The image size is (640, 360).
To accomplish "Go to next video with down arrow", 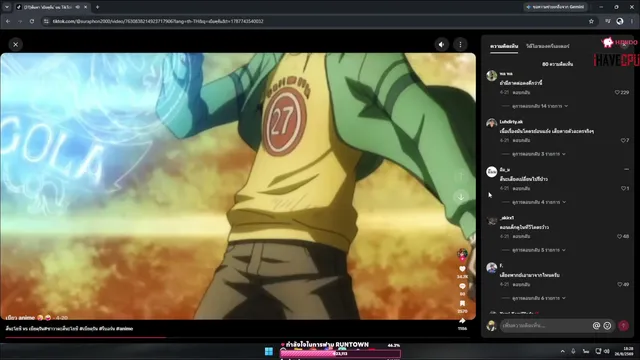I will pos(461,197).
